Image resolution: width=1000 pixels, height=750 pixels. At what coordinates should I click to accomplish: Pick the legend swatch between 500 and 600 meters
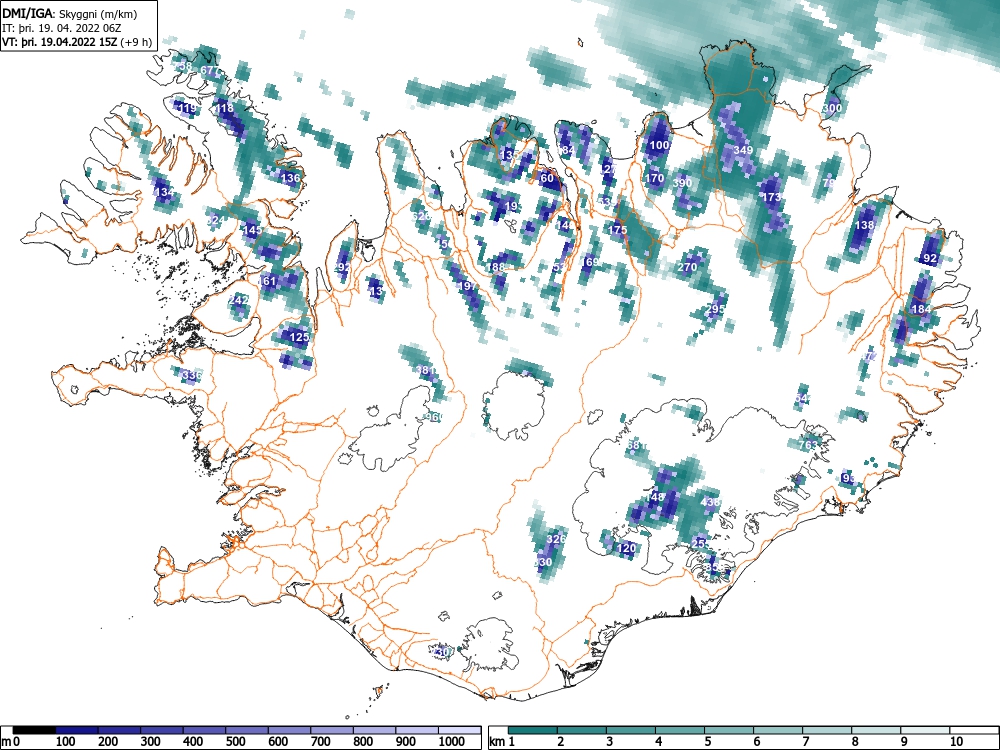pyautogui.click(x=247, y=730)
